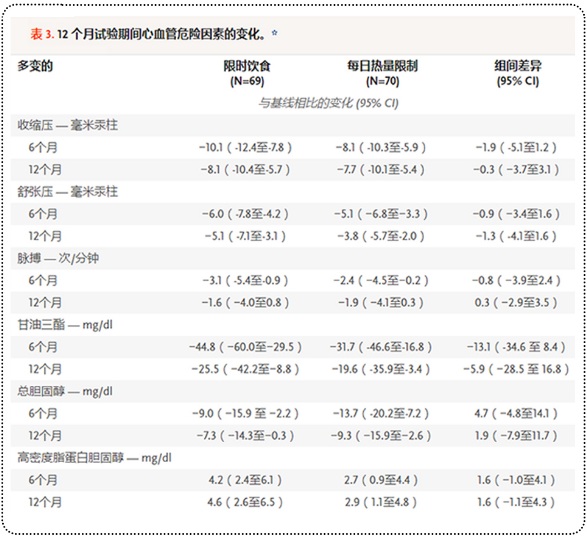Click the value −5.9 (−28.5 至 16.8)
The image size is (587, 536).
point(516,369)
